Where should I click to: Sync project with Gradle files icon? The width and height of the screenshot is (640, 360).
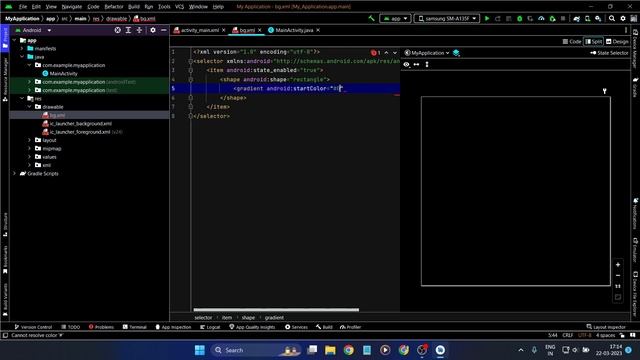tap(576, 18)
